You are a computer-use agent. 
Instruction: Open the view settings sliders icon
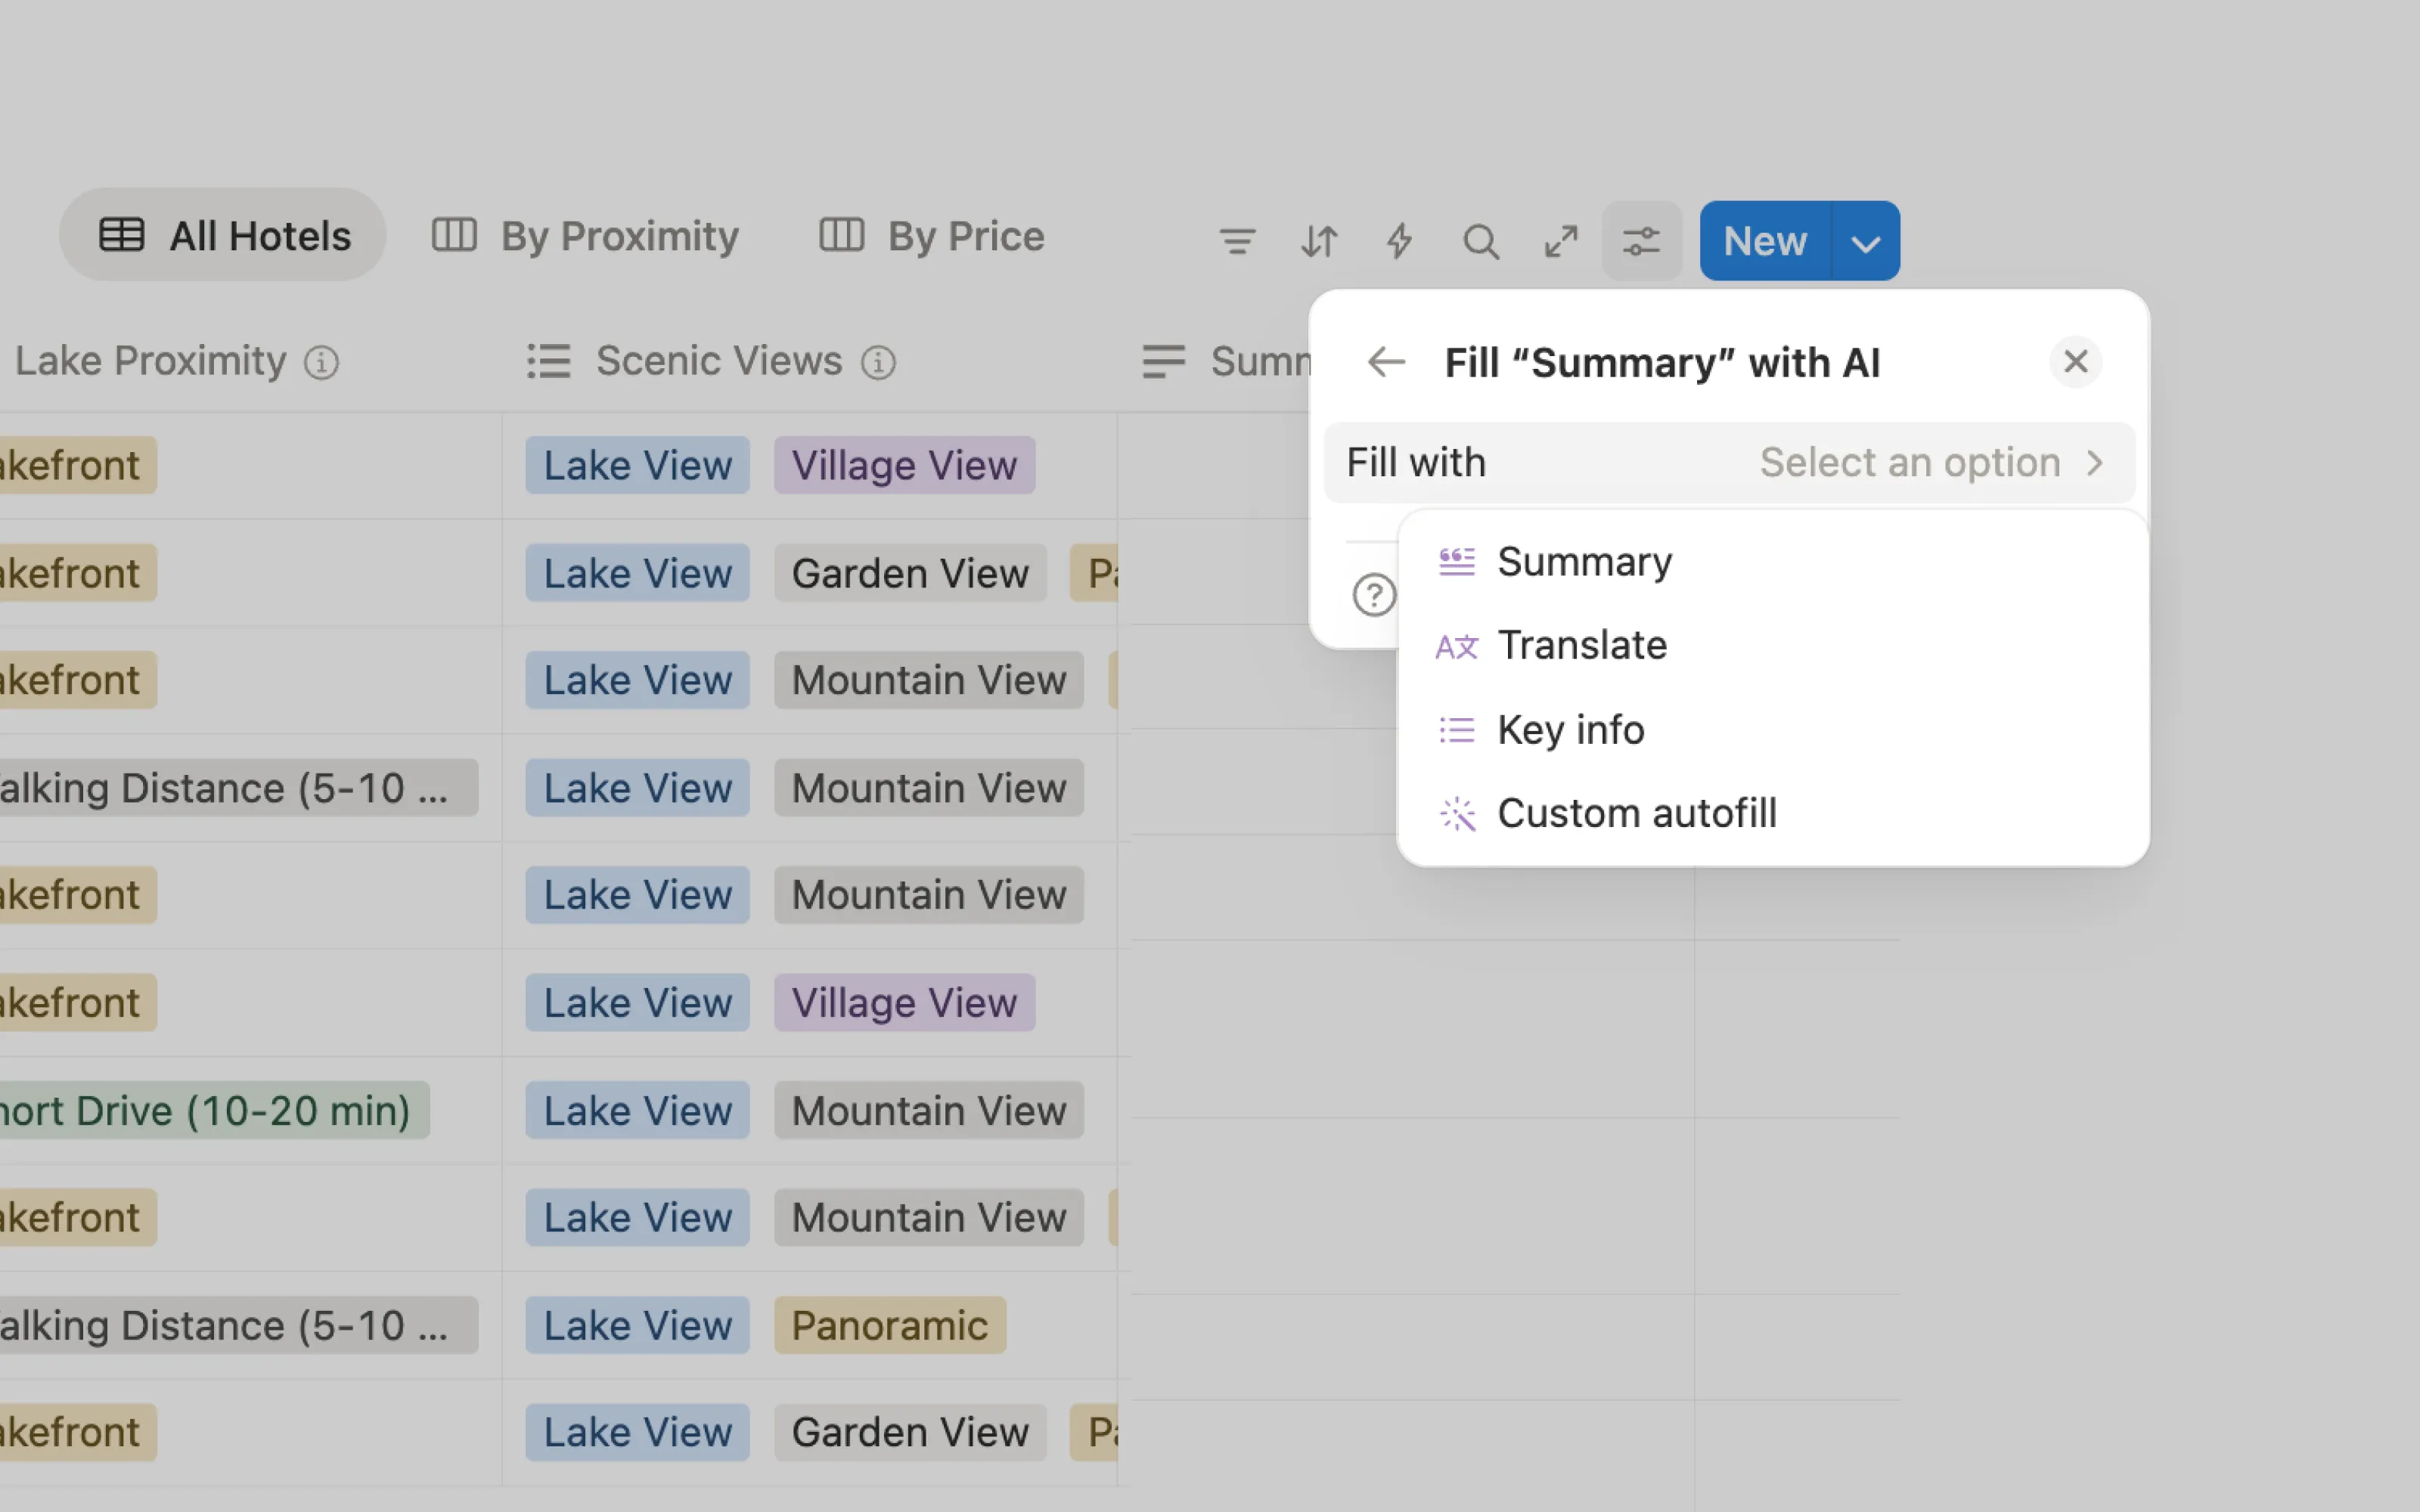pos(1641,241)
